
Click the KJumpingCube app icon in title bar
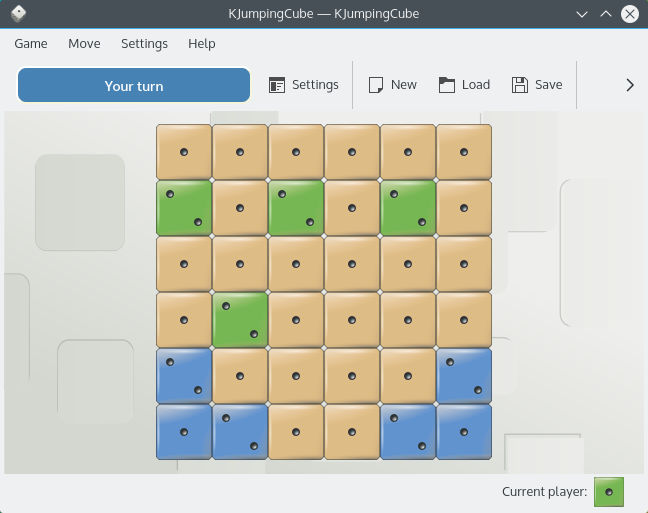[18, 14]
